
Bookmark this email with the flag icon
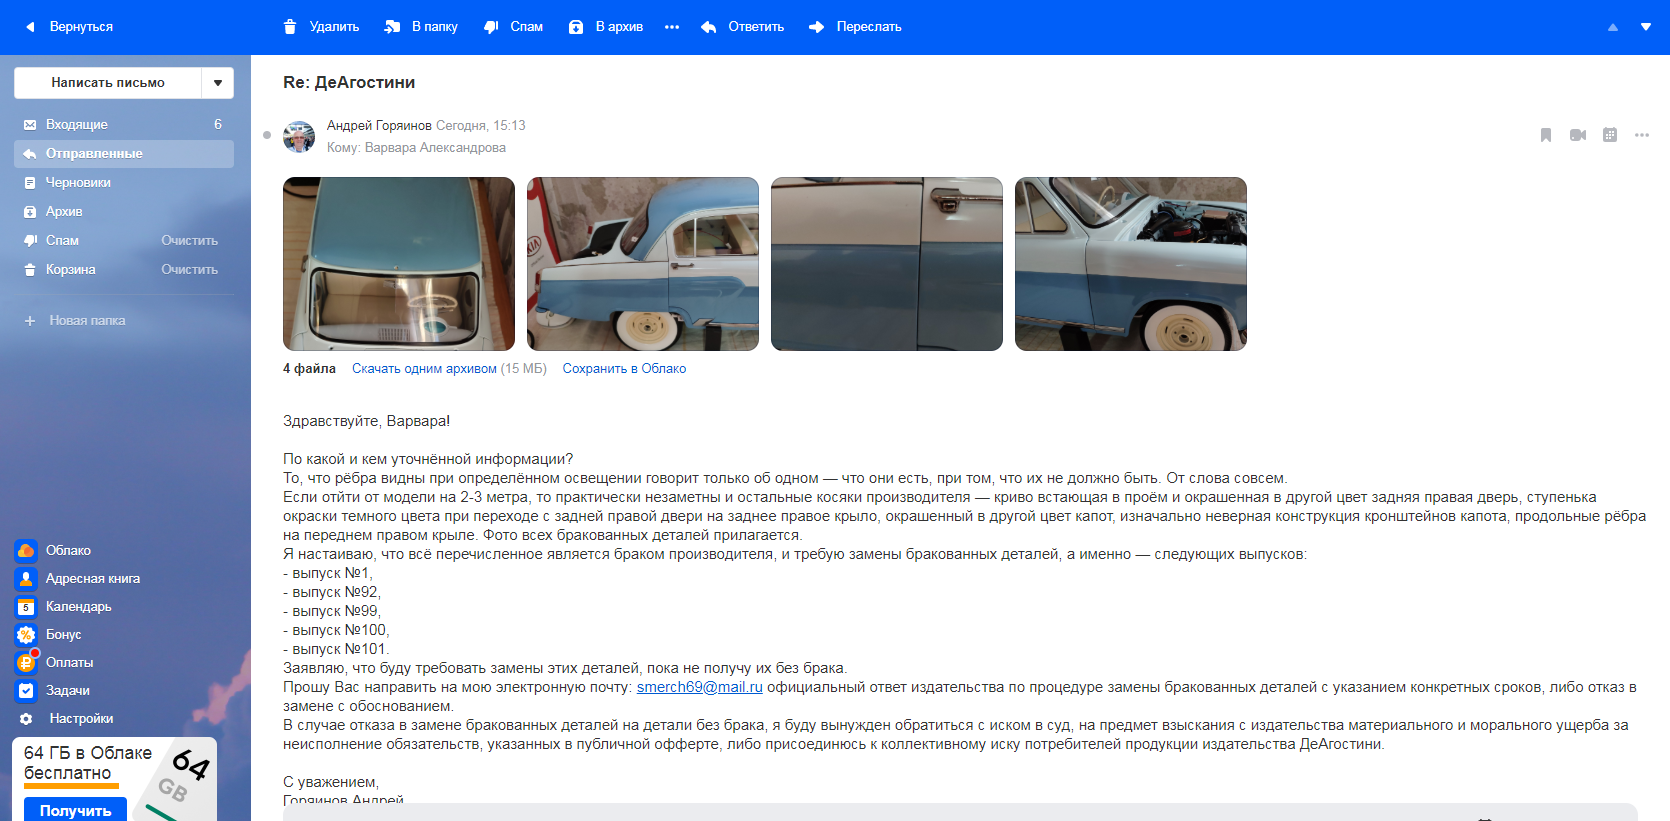pyautogui.click(x=1546, y=135)
